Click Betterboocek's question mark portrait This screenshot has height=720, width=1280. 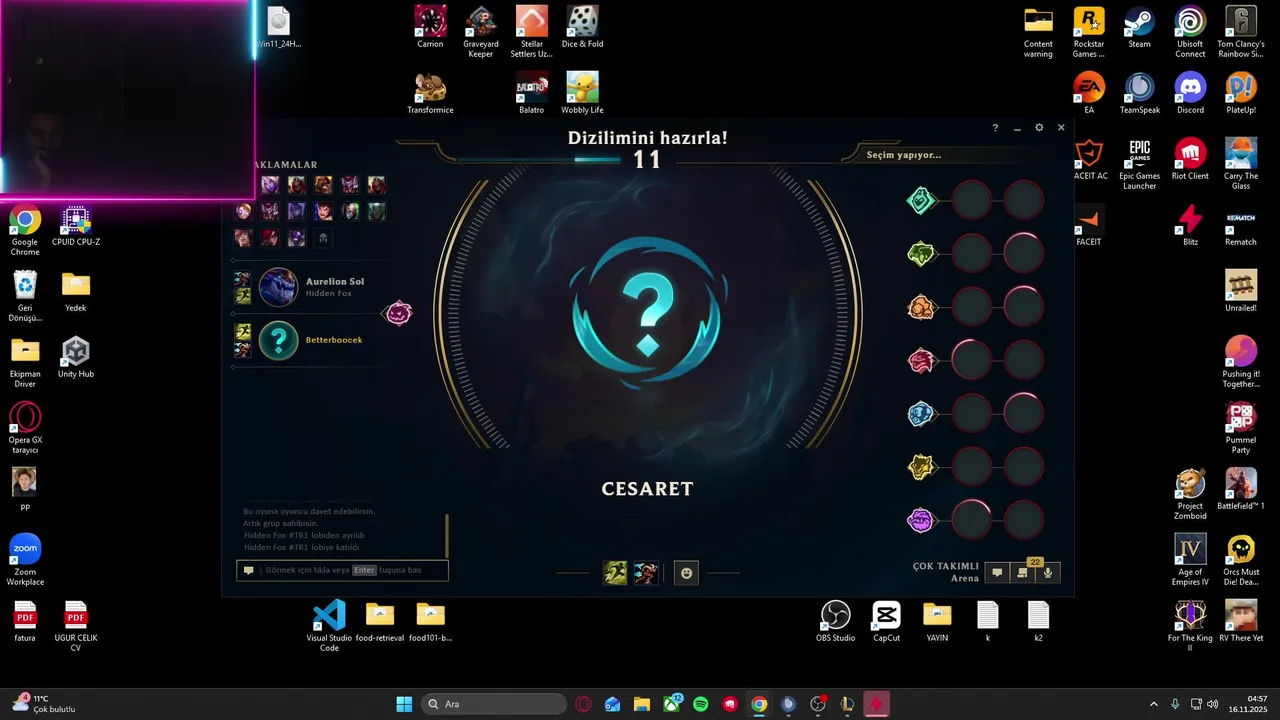coord(278,340)
